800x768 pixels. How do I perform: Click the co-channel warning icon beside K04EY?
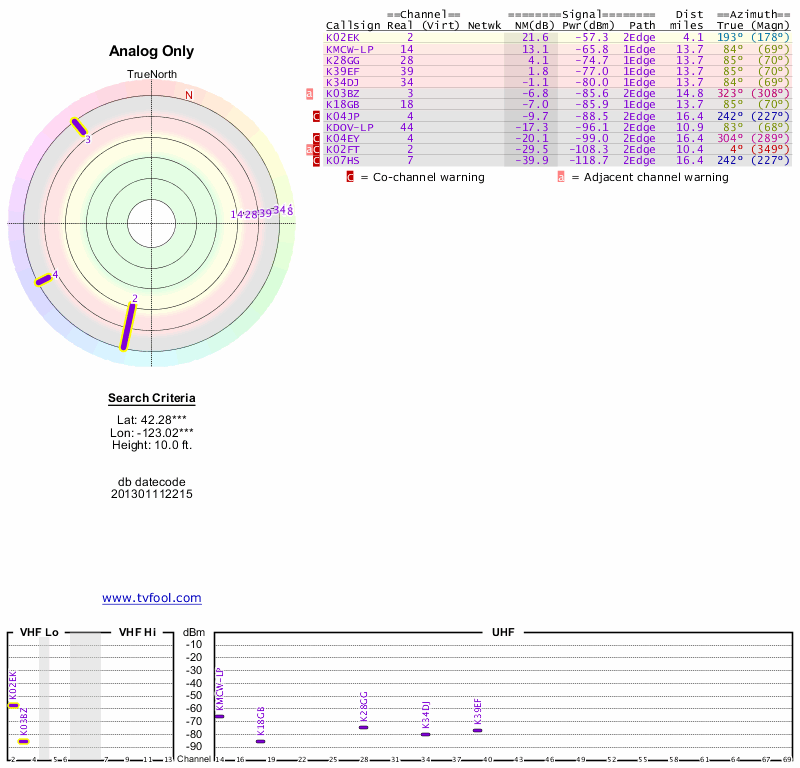pyautogui.click(x=317, y=138)
